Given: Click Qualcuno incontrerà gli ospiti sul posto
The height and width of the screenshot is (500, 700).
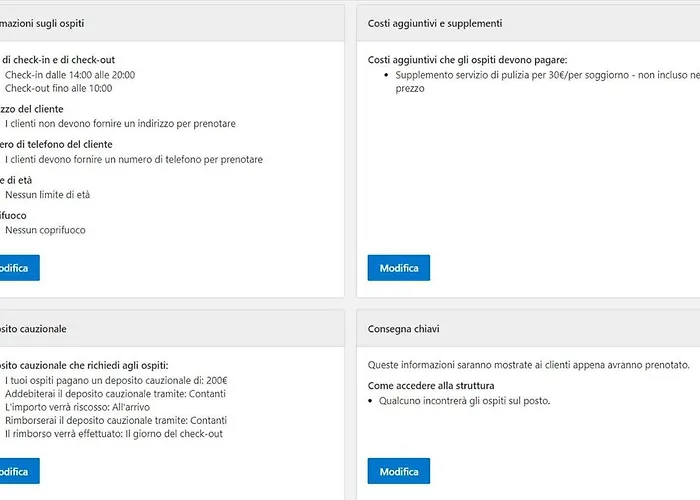Looking at the screenshot, I should point(464,401).
